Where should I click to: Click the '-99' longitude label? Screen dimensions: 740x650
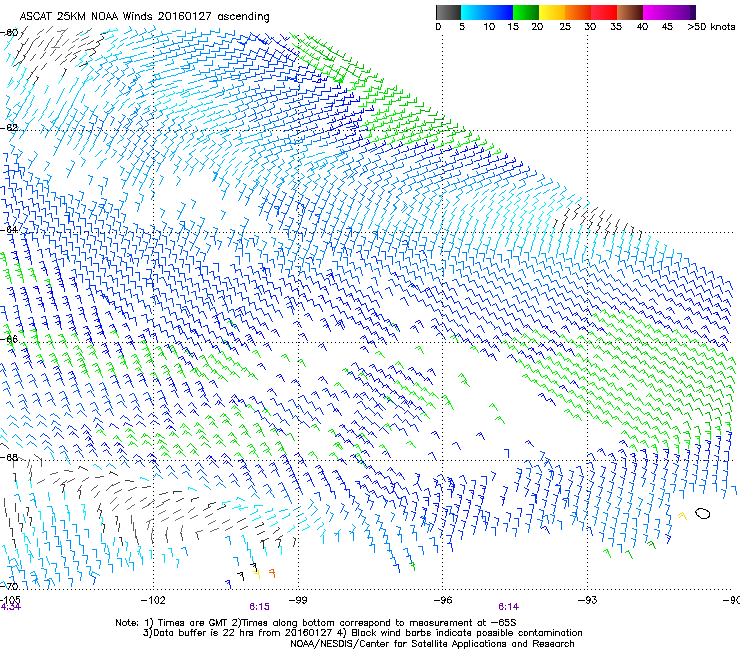point(298,600)
